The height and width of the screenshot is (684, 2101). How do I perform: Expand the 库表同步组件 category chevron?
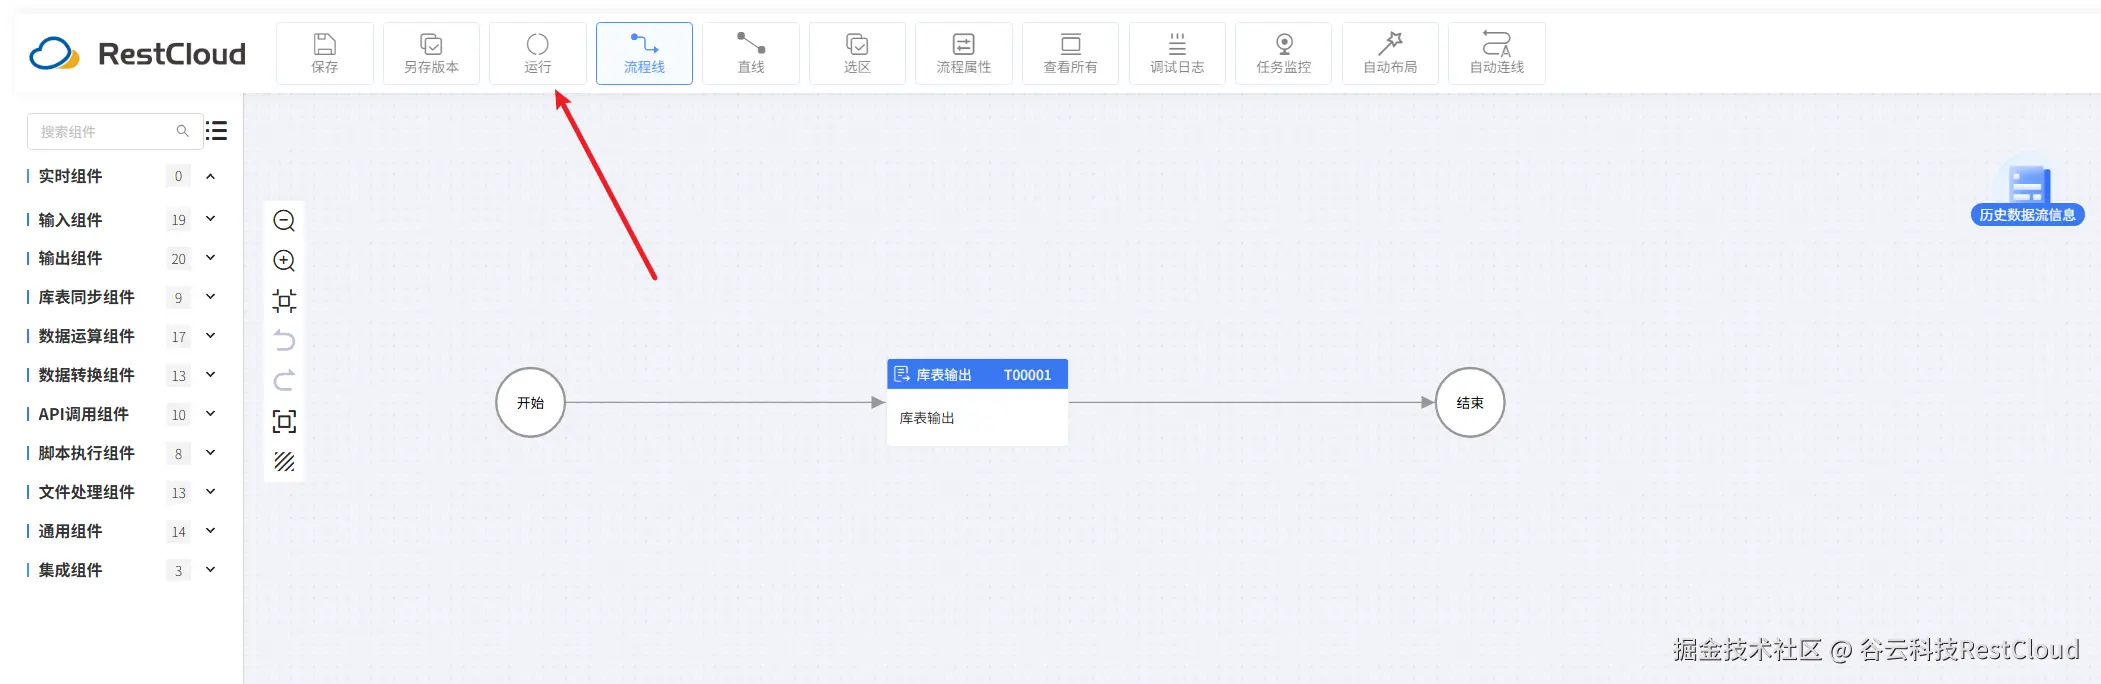211,297
